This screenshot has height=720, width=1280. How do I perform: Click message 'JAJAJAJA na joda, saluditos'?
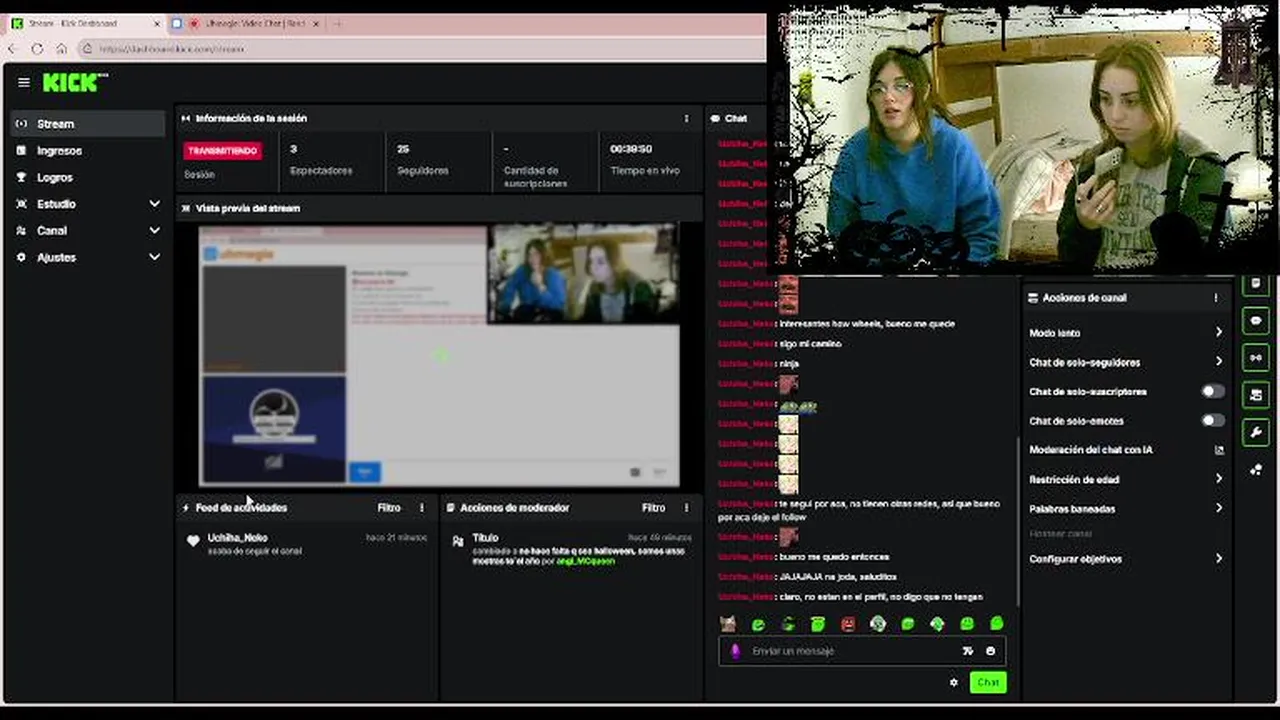click(x=838, y=577)
